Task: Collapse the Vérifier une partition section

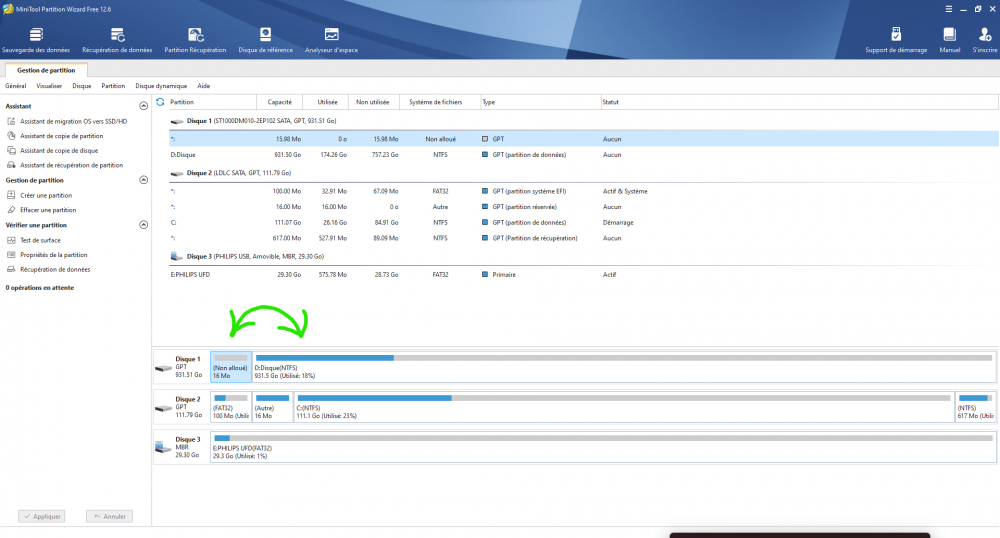Action: 143,225
